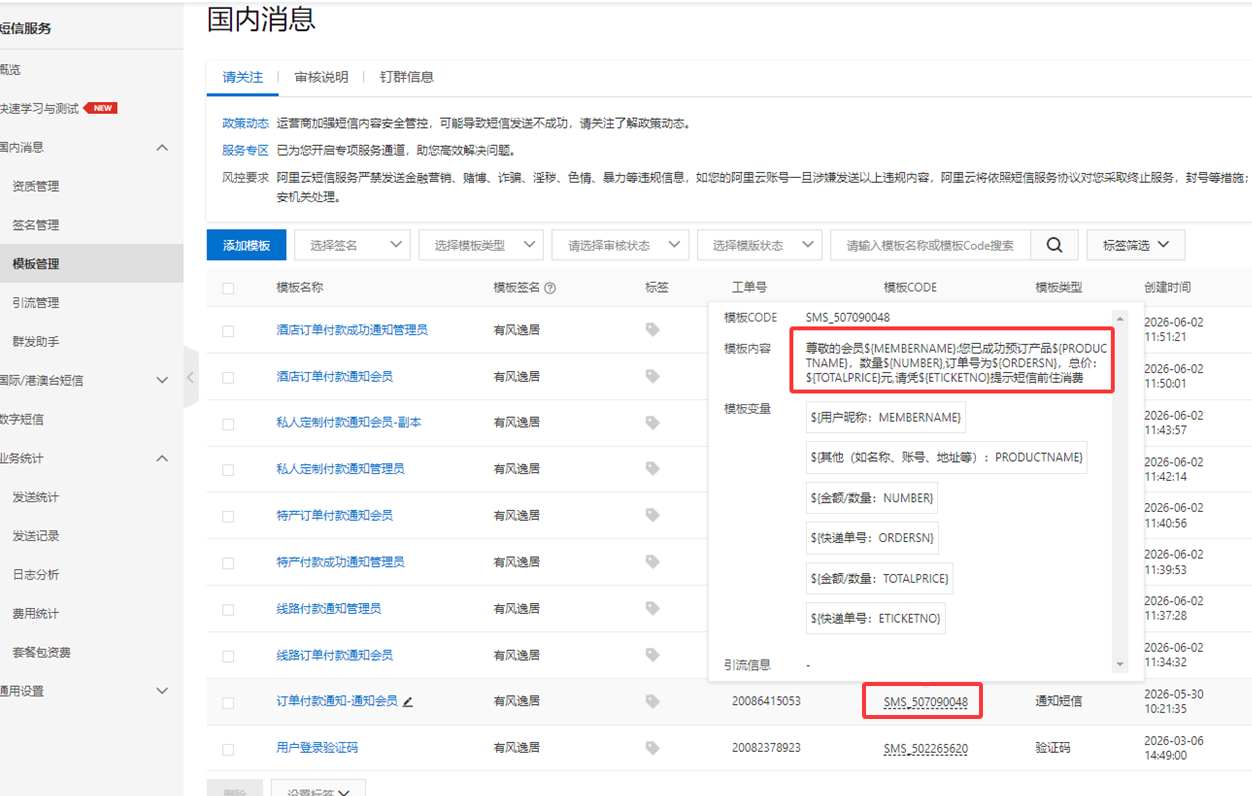The width and height of the screenshot is (1252, 796).
Task: Check the box for 线路付款通知管理员
Action: [x=228, y=610]
